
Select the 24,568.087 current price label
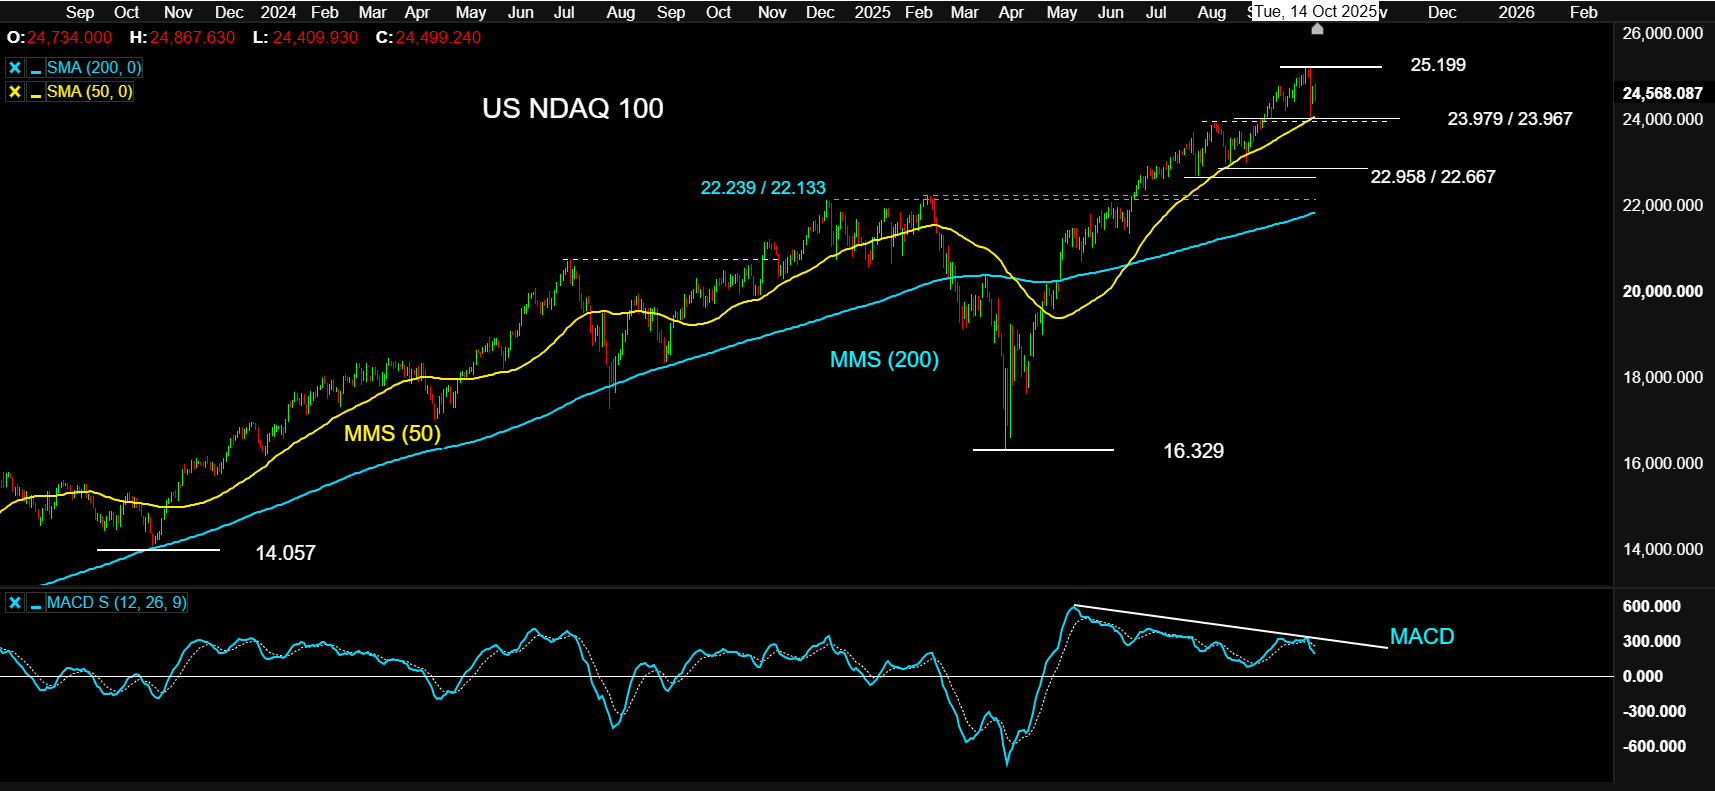pos(1662,93)
